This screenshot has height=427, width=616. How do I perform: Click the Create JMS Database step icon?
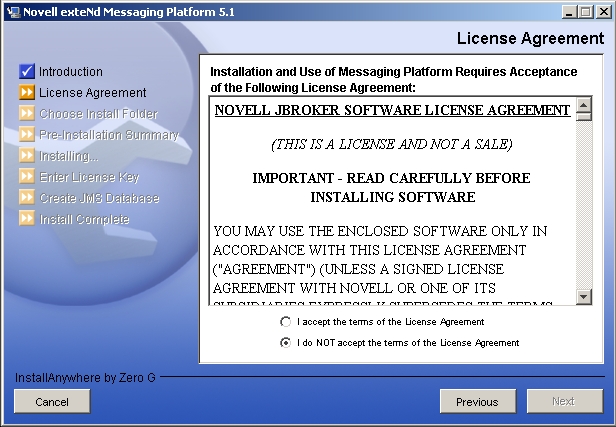click(x=27, y=198)
